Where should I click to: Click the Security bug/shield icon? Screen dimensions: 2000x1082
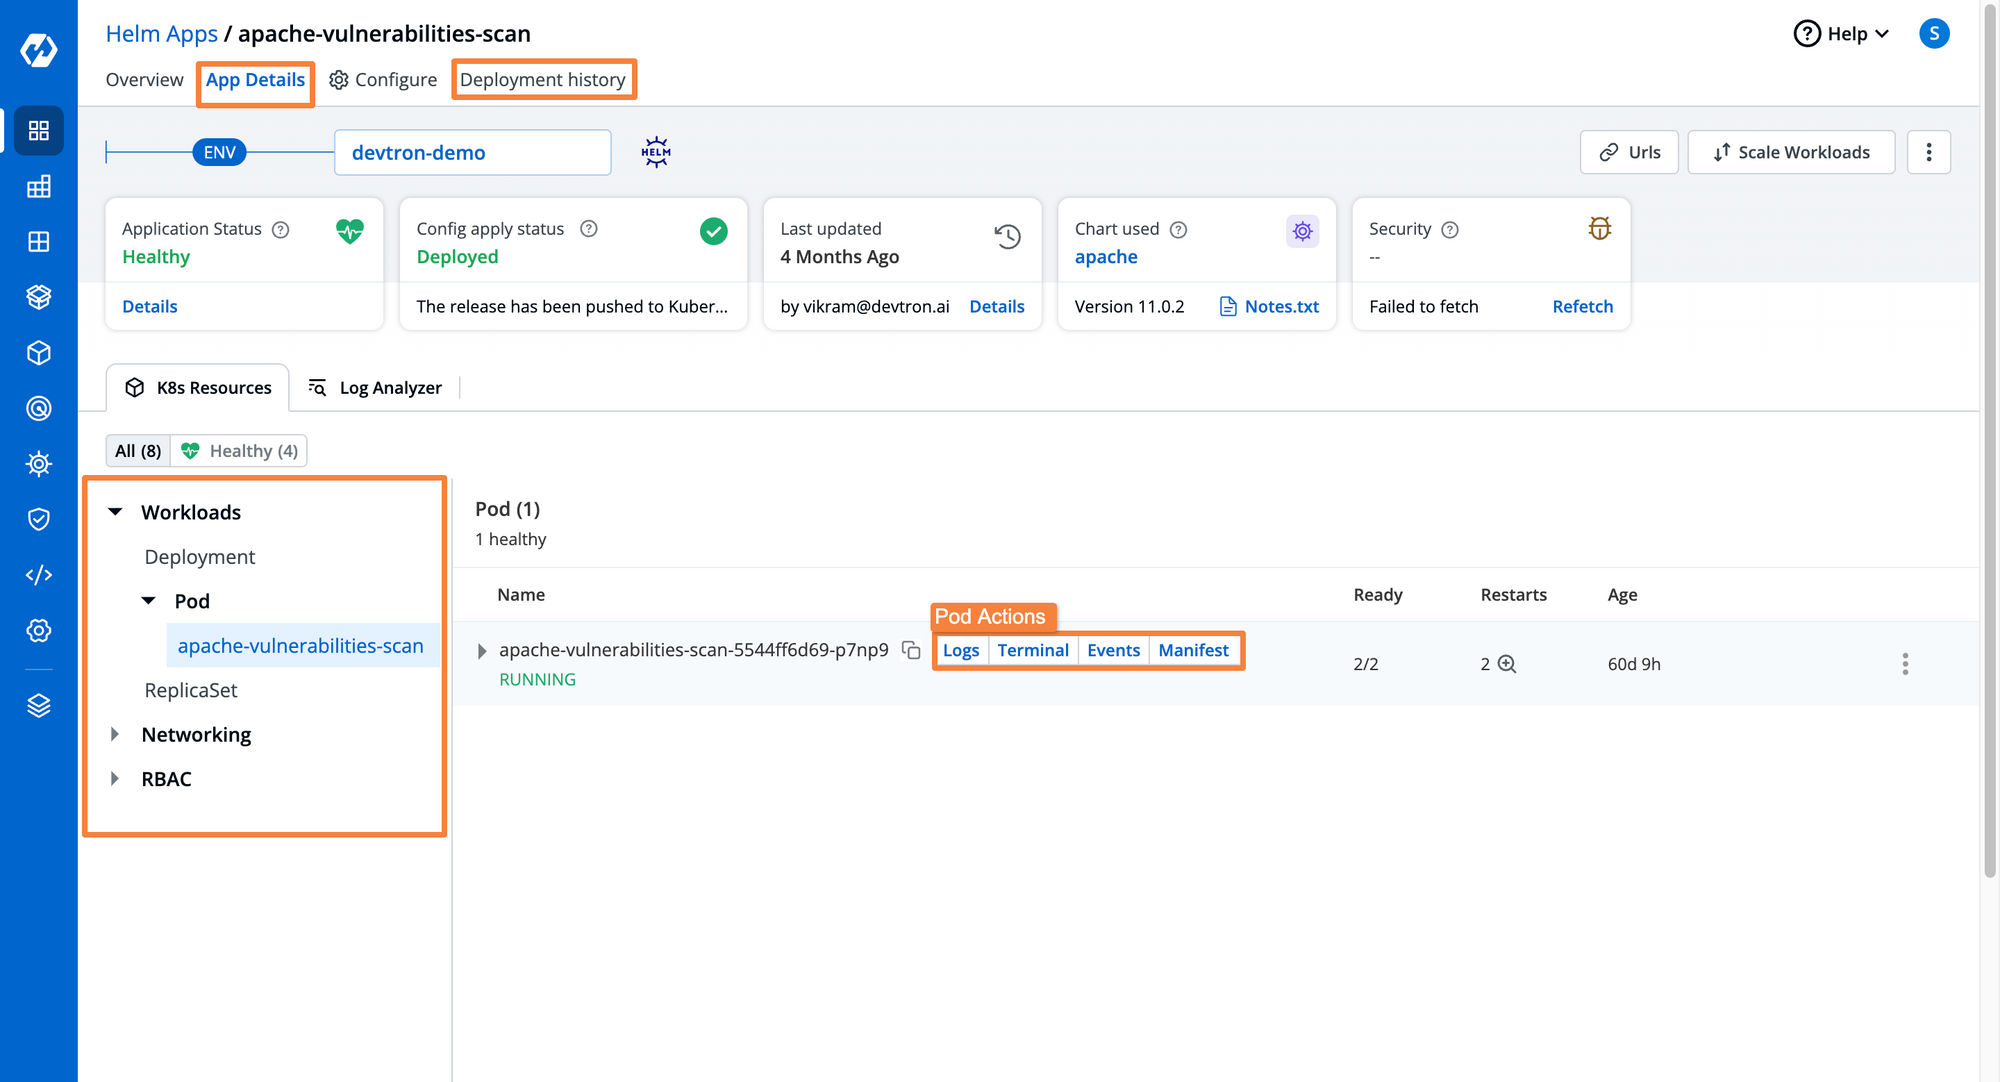(x=1599, y=228)
